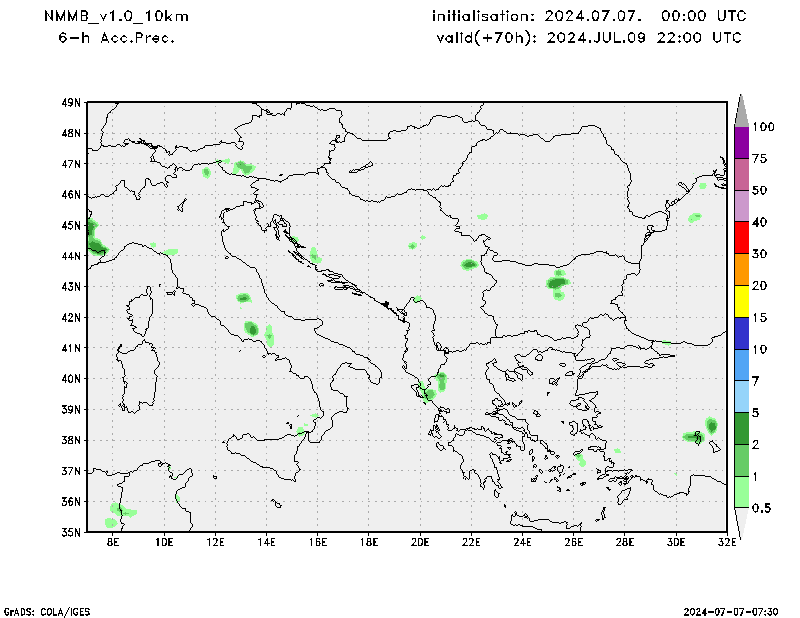The image size is (800, 618).
Task: Click the initialisation date text
Action: [x=588, y=17]
